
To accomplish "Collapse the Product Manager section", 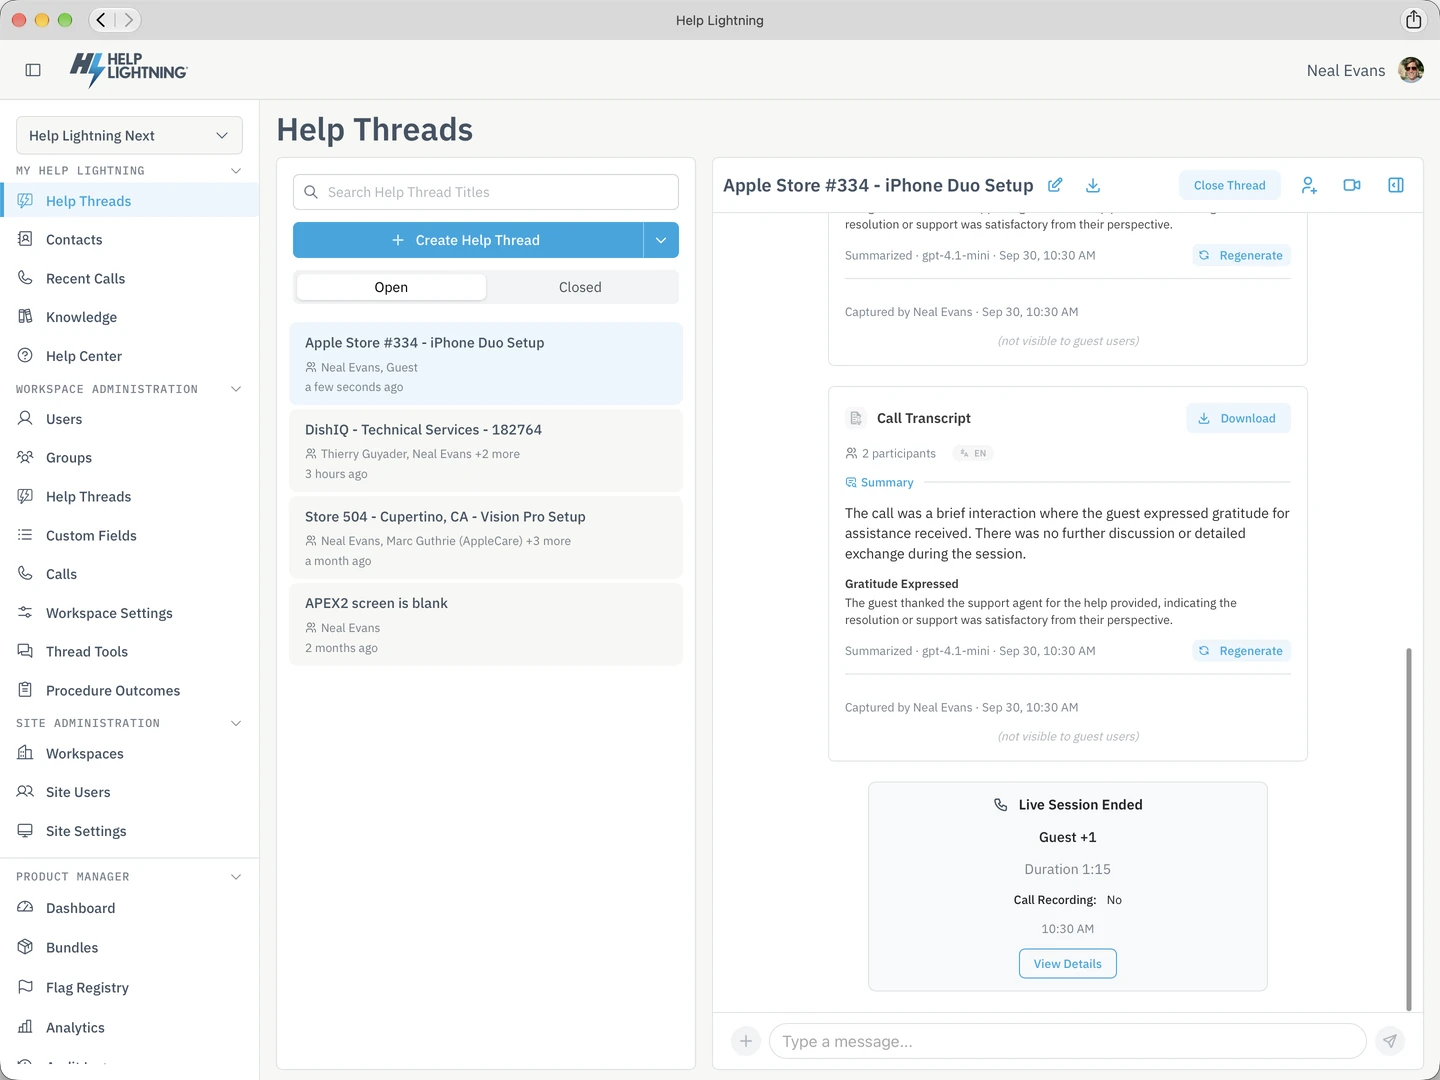I will tap(236, 877).
